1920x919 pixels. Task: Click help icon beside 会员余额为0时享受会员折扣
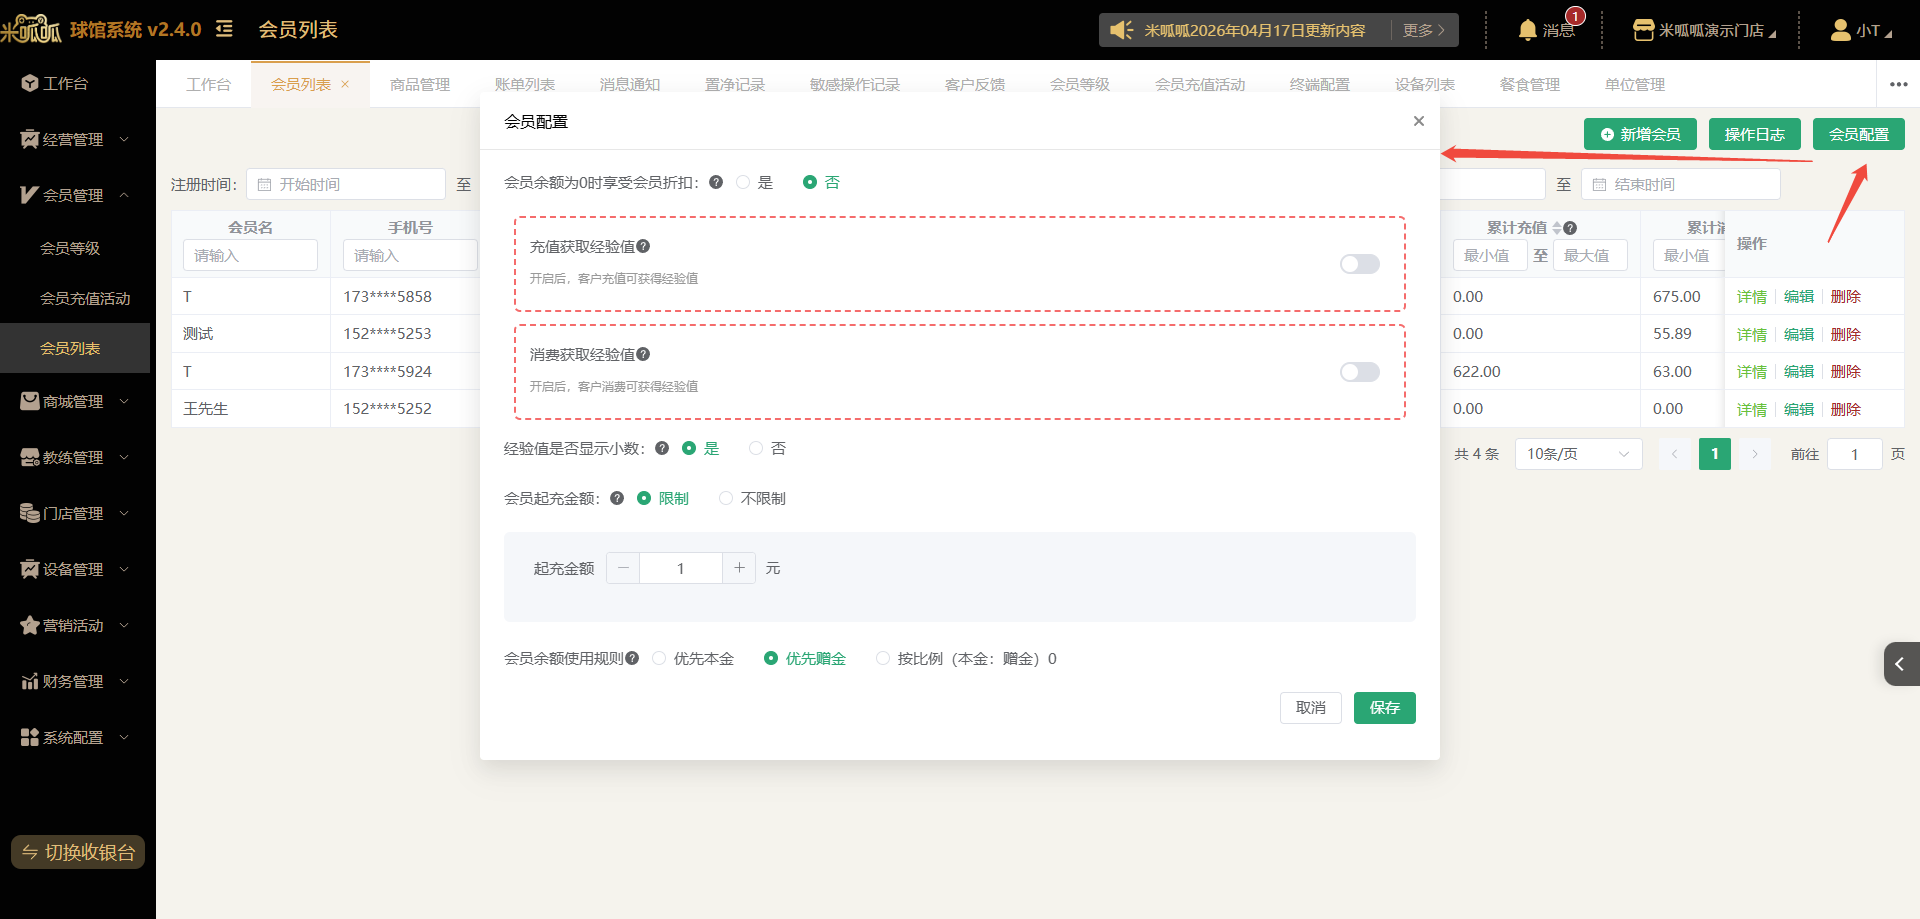pos(716,182)
